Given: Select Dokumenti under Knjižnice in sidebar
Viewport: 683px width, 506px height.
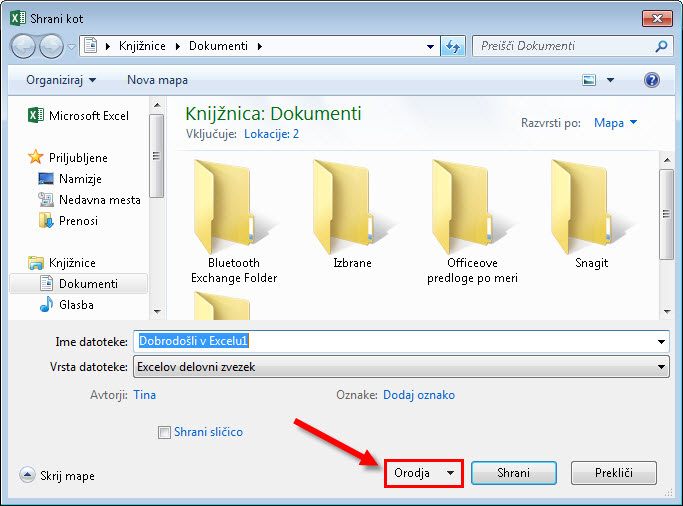Looking at the screenshot, I should [79, 283].
